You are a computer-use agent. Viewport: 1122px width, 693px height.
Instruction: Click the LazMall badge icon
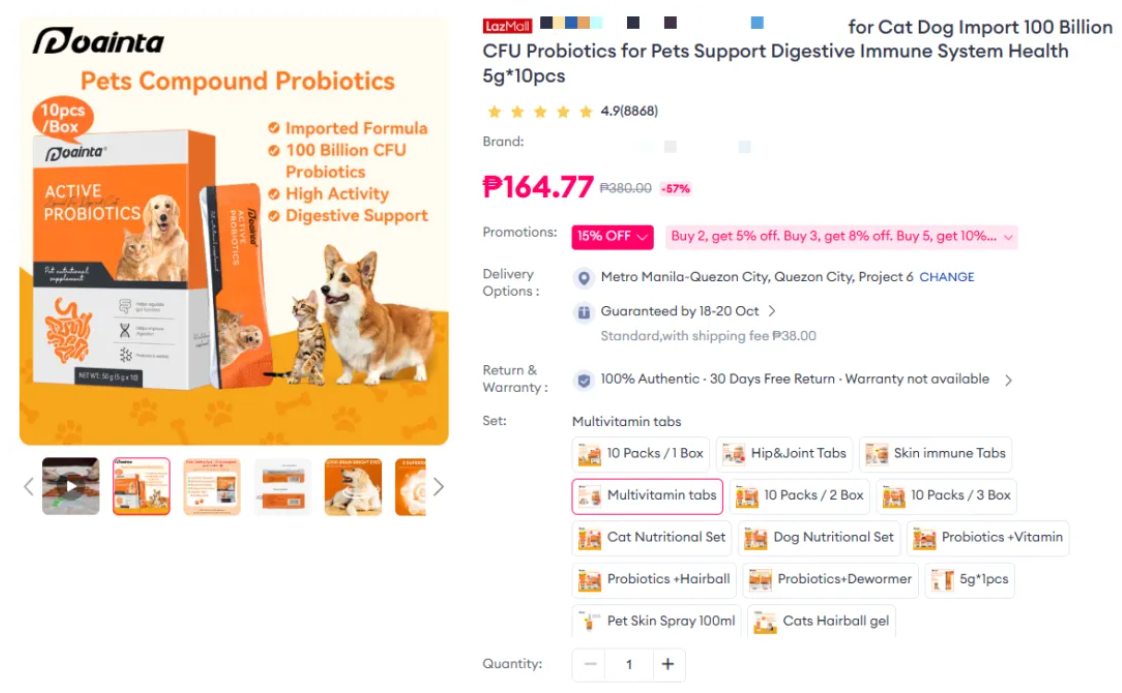click(507, 26)
